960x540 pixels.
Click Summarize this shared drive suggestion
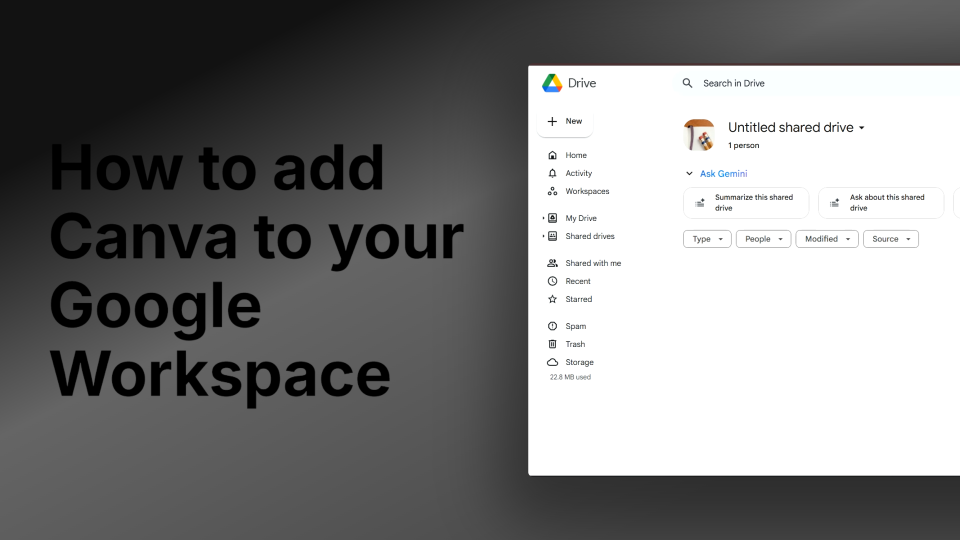[x=746, y=203]
